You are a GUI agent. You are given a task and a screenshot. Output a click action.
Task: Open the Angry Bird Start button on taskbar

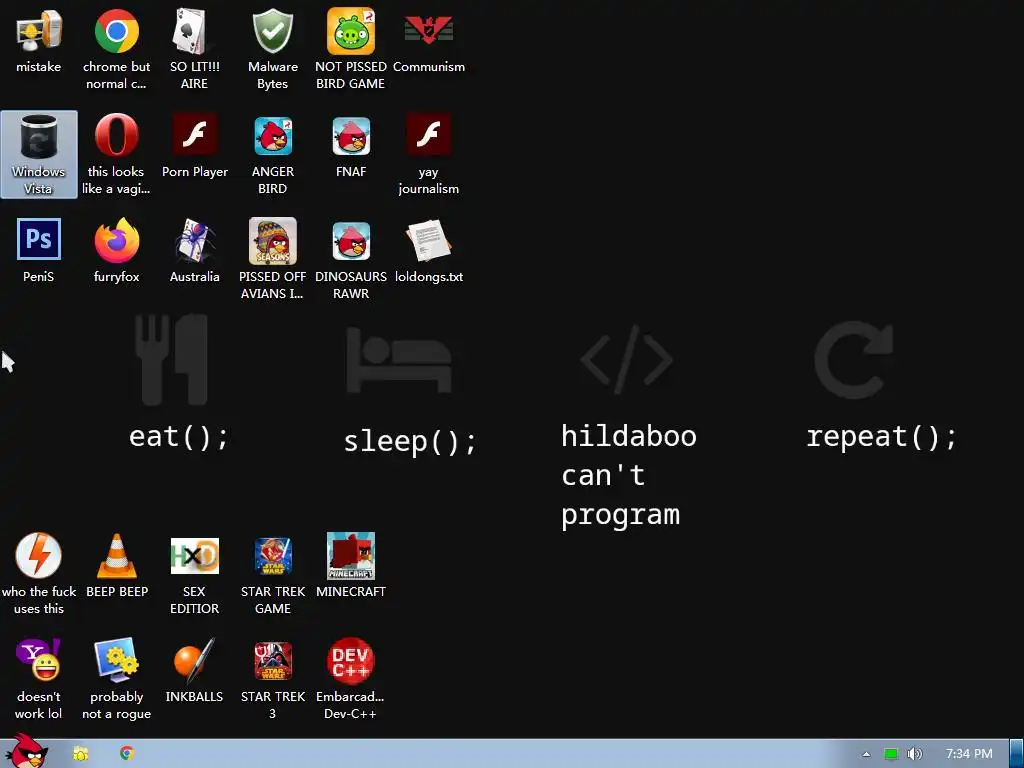click(x=26, y=752)
